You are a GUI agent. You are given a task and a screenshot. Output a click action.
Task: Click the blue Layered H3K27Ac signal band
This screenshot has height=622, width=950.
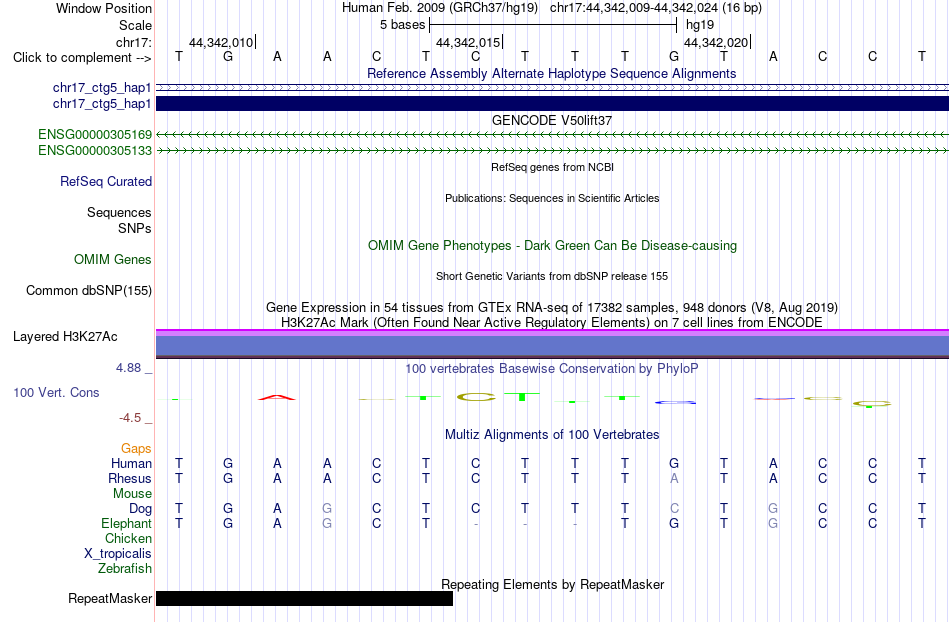[x=552, y=345]
